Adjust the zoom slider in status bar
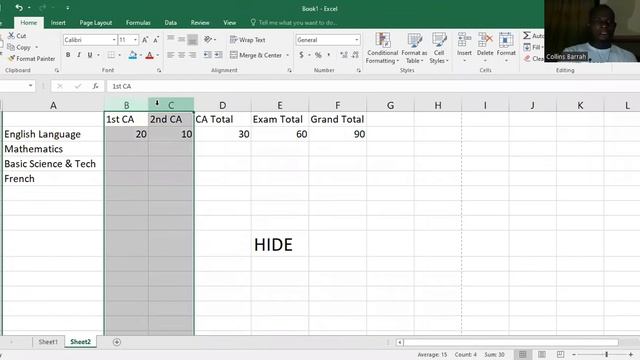 click(607, 354)
